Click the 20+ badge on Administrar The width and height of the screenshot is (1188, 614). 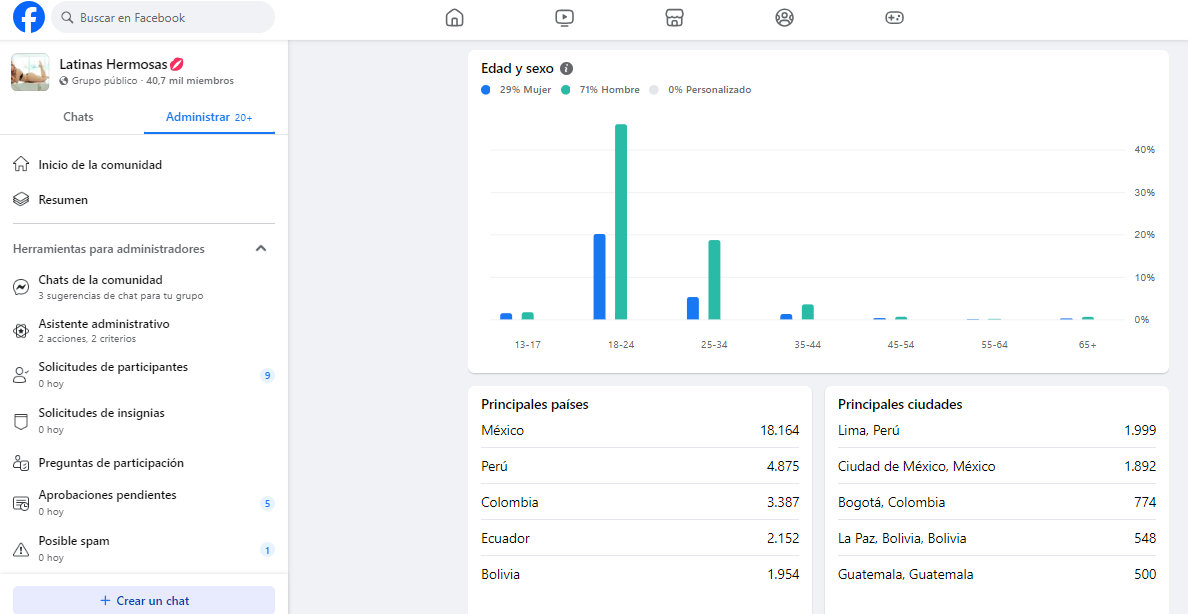244,117
